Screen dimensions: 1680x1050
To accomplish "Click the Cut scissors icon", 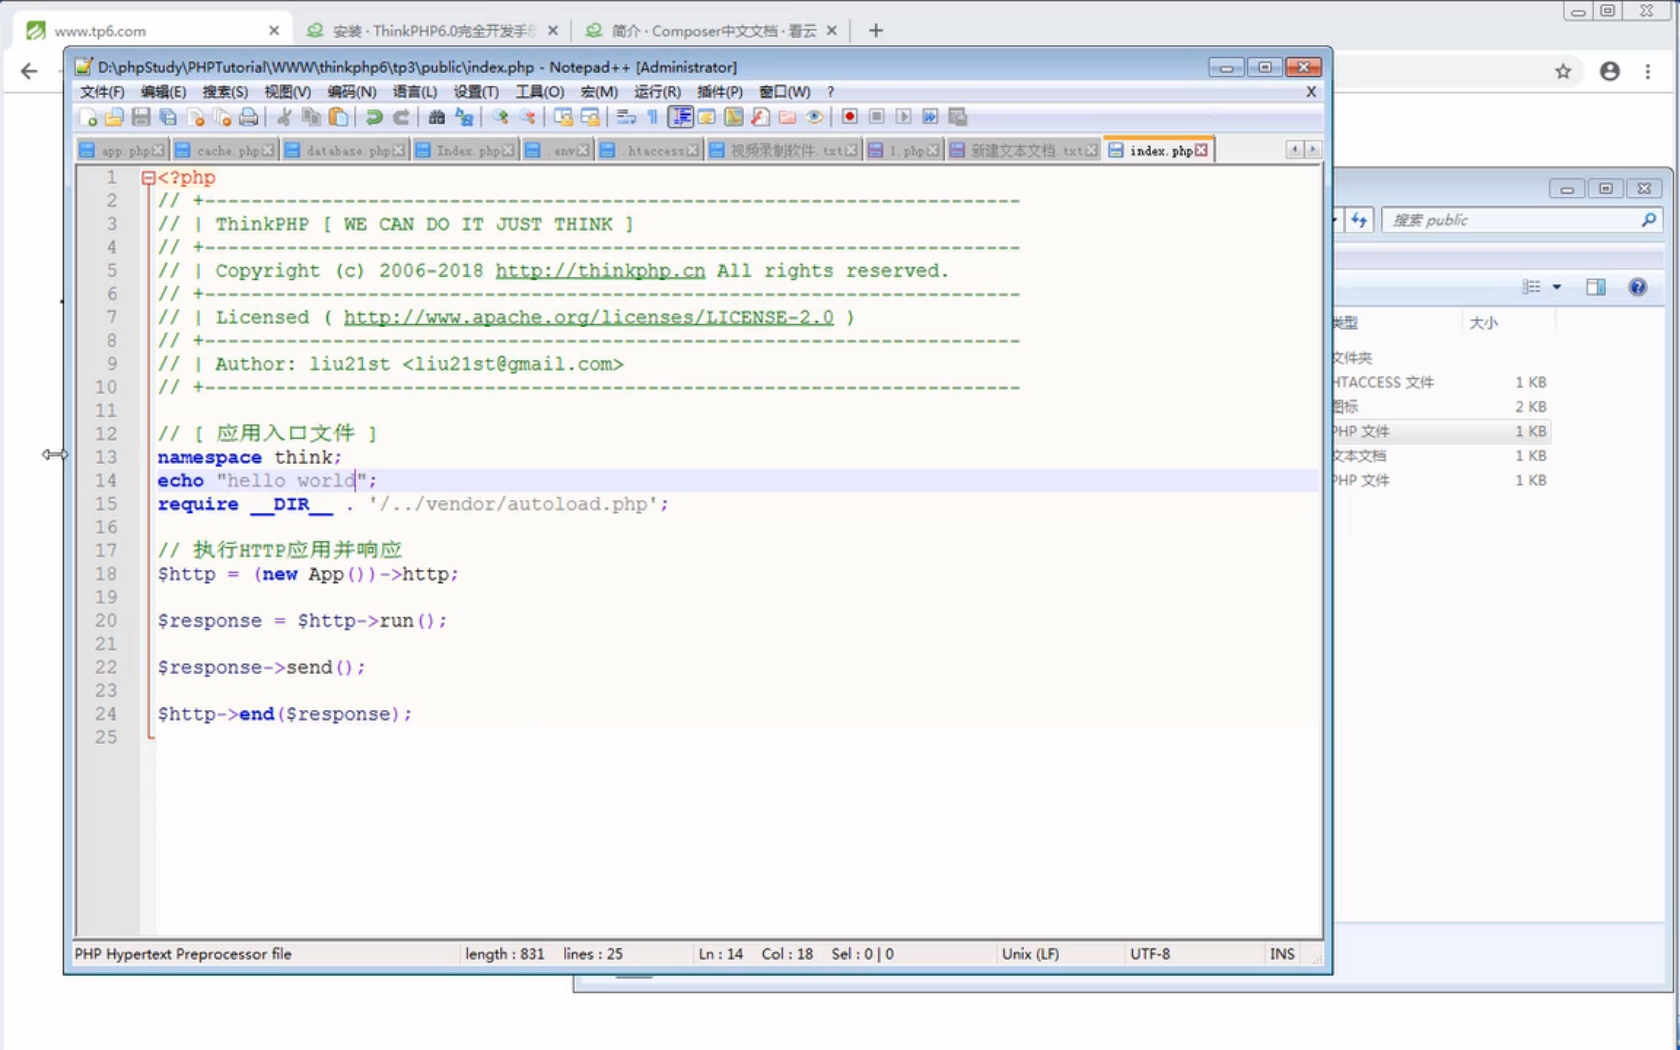I will click(285, 117).
